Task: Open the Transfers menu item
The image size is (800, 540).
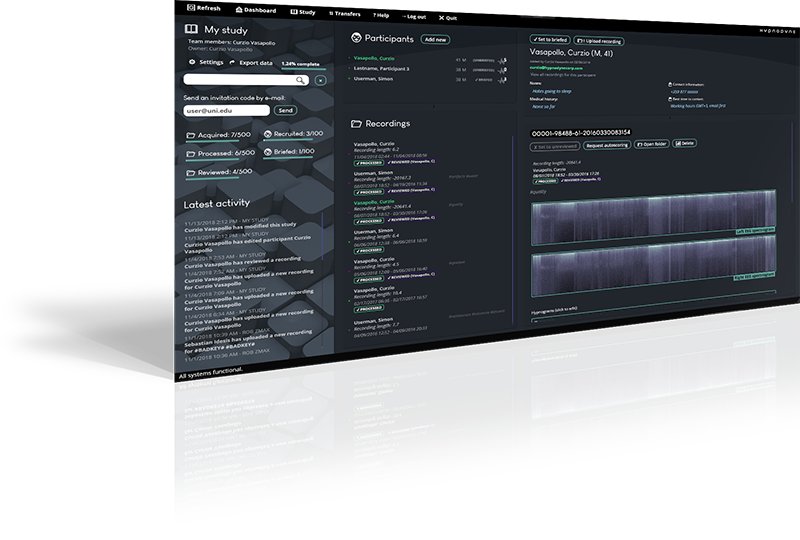Action: (345, 14)
